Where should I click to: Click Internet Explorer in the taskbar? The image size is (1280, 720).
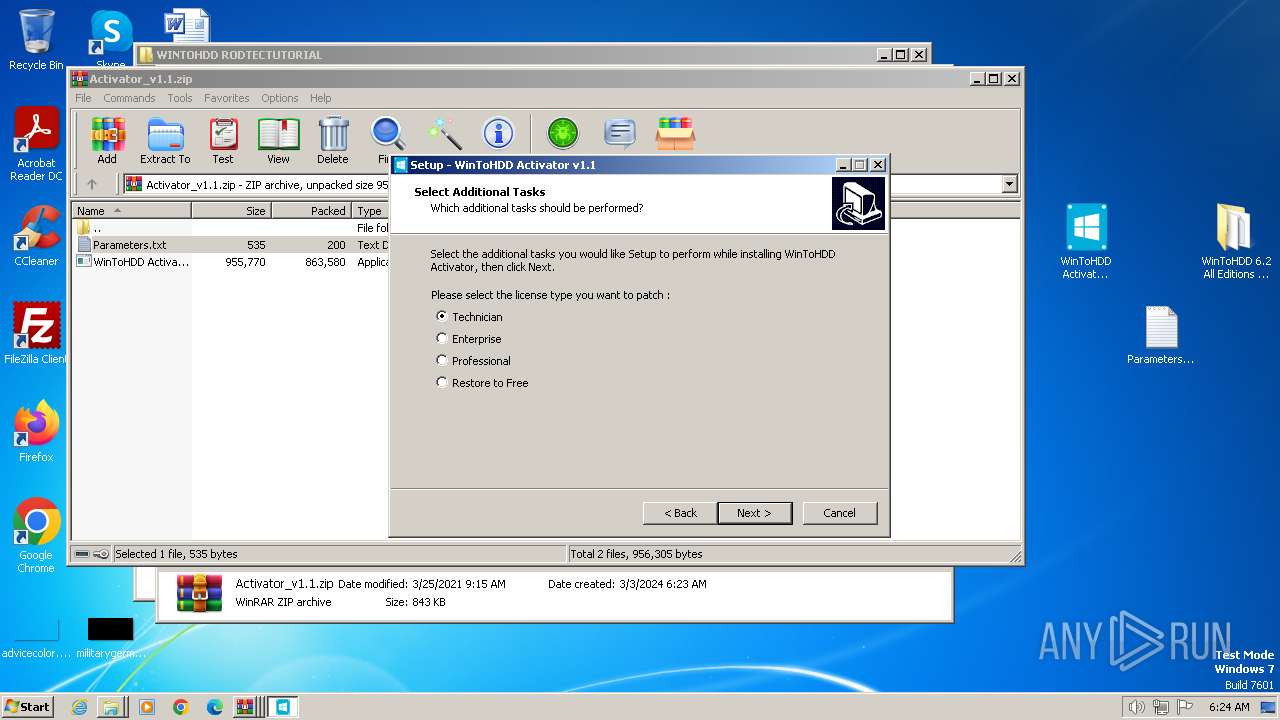coord(79,707)
